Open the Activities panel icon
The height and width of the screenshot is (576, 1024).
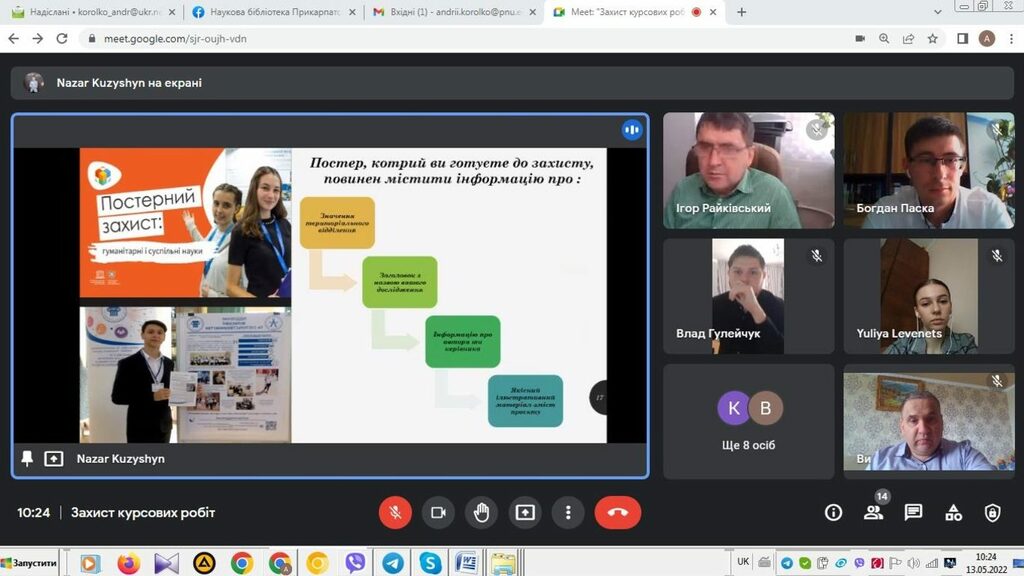[x=953, y=513]
